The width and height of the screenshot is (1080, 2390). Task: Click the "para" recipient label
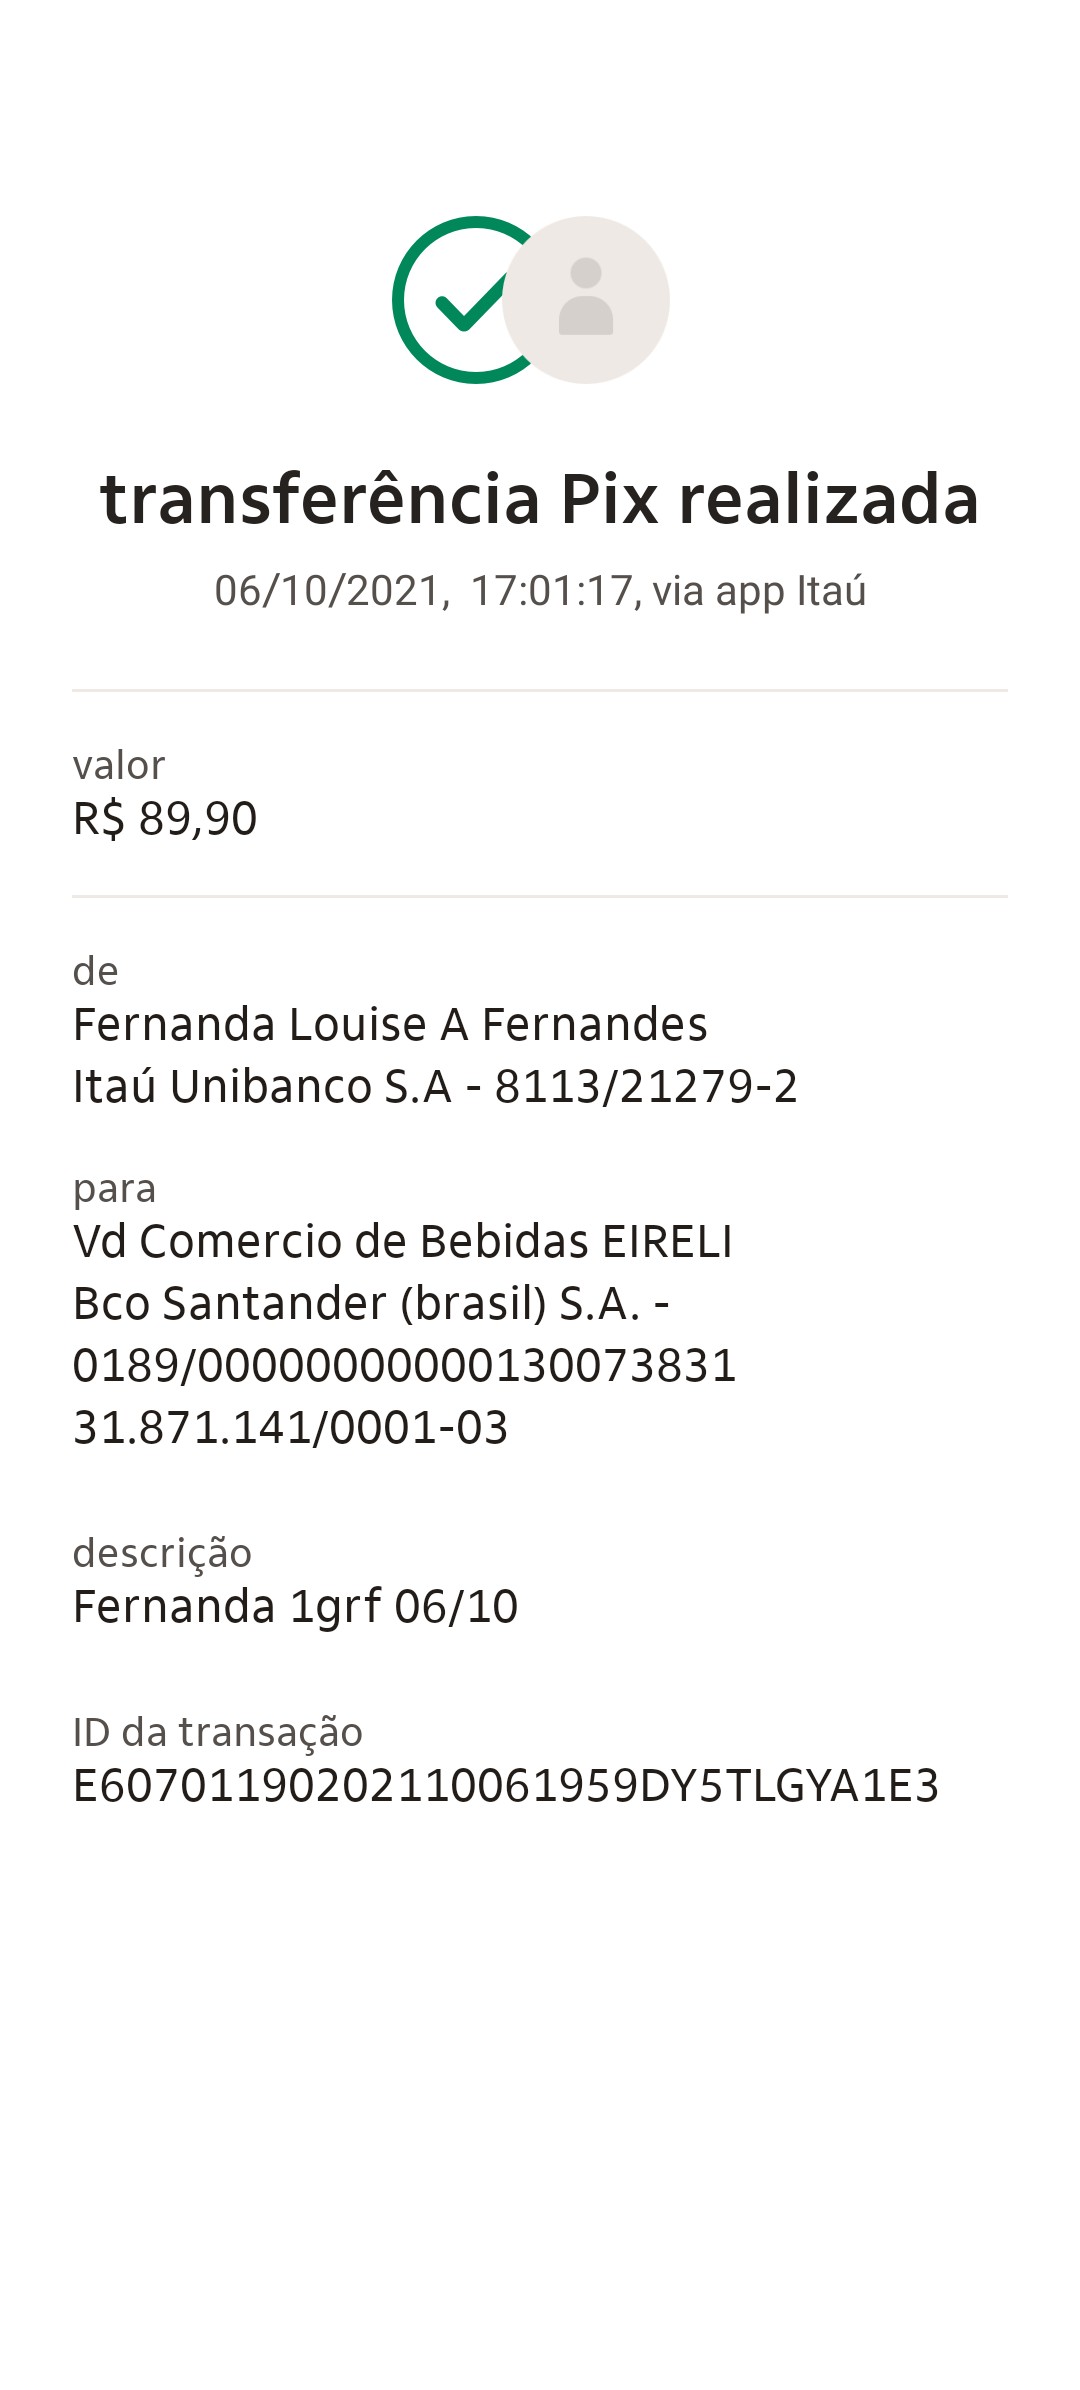click(x=115, y=1189)
